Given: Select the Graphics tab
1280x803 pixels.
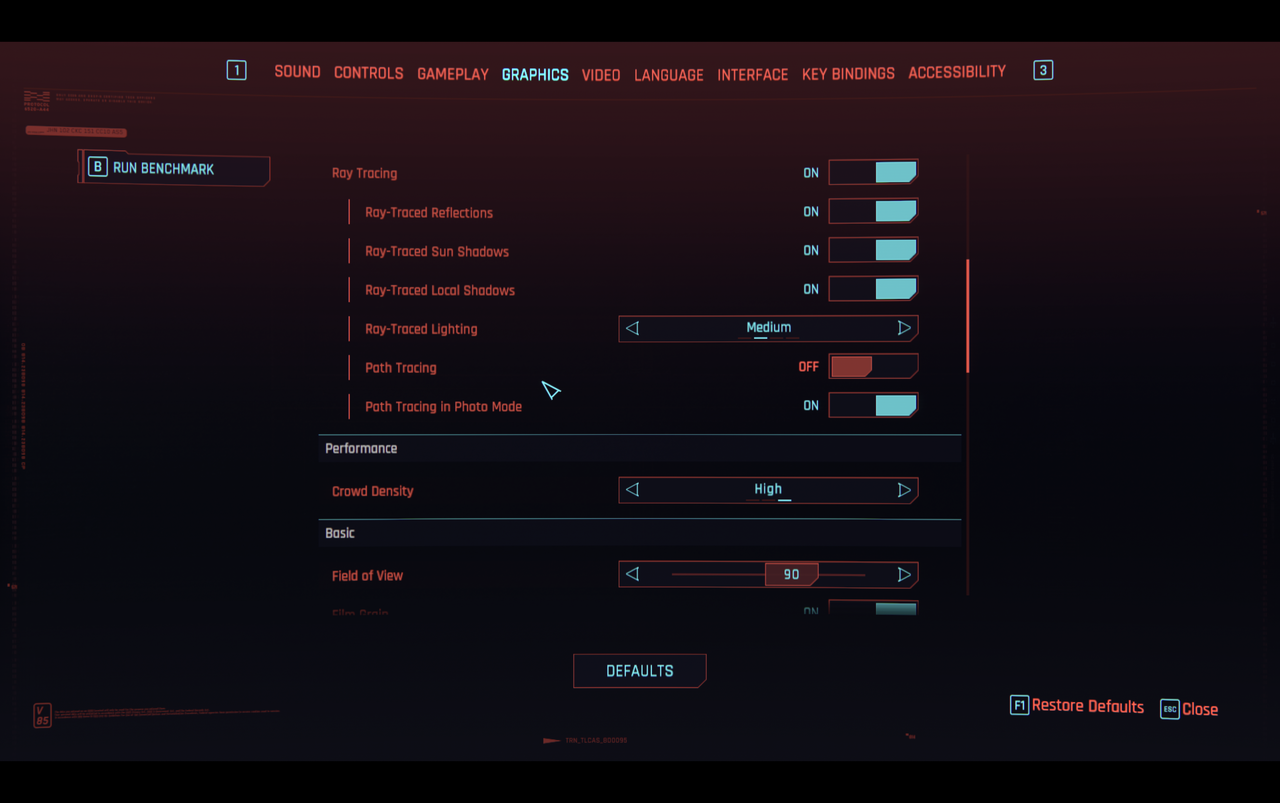Looking at the screenshot, I should click(x=535, y=75).
